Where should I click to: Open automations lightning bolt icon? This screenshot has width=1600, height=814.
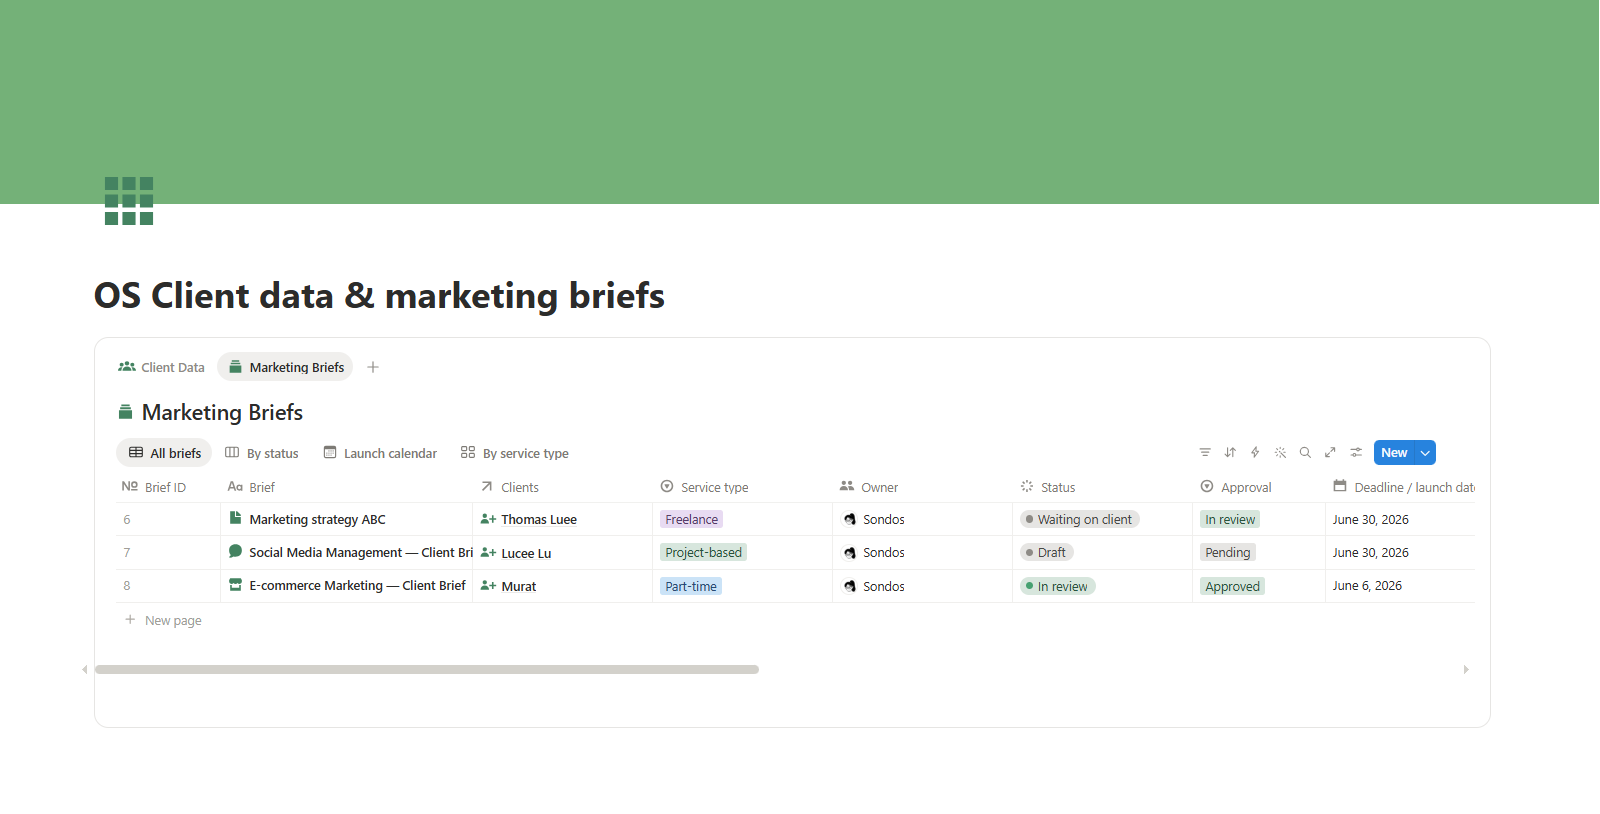[1255, 453]
